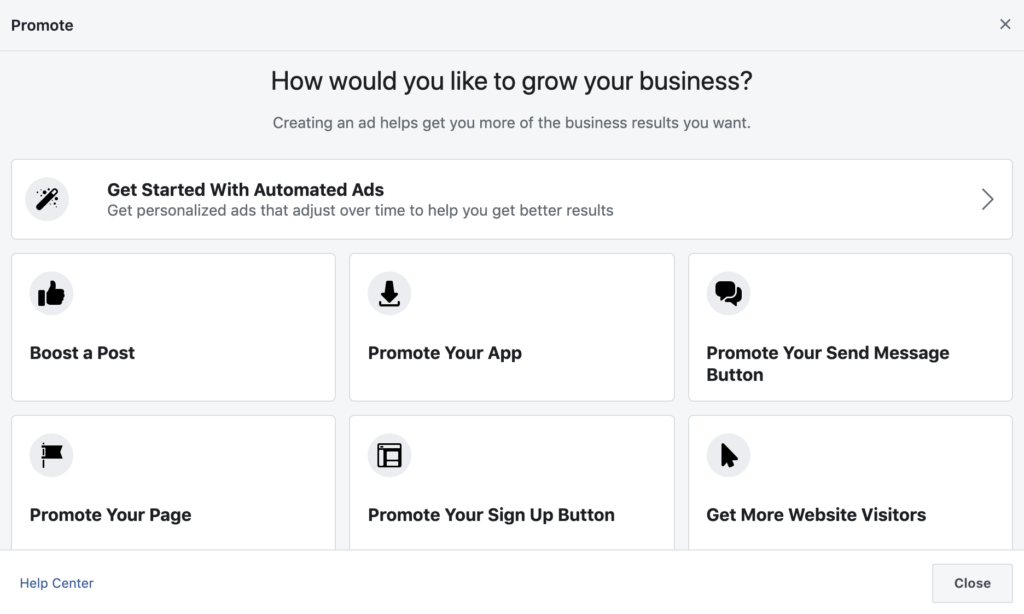Click the Promote dialog title
Screen dimensions: 1024x614
pos(42,25)
